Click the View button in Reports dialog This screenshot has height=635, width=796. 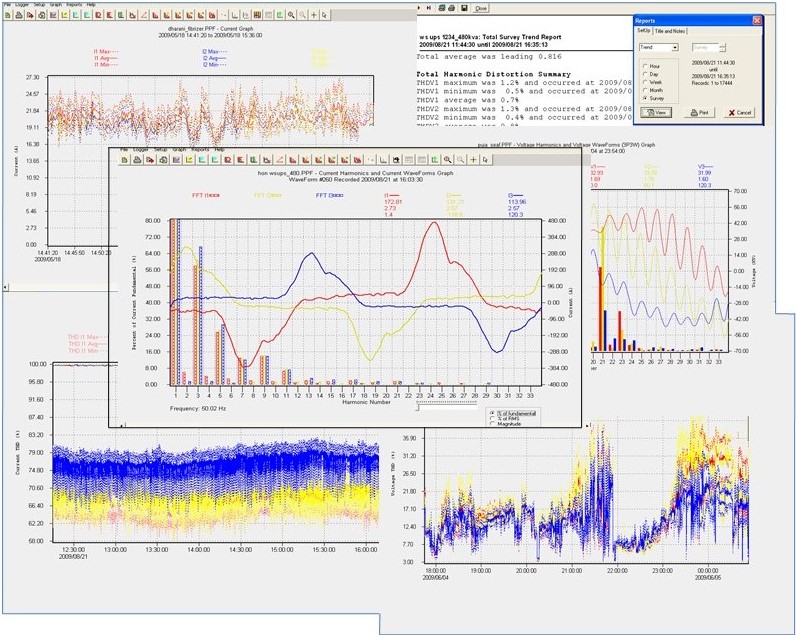point(656,113)
